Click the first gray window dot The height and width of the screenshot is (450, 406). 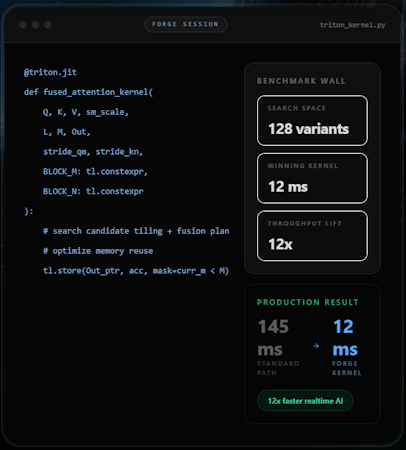[x=23, y=25]
